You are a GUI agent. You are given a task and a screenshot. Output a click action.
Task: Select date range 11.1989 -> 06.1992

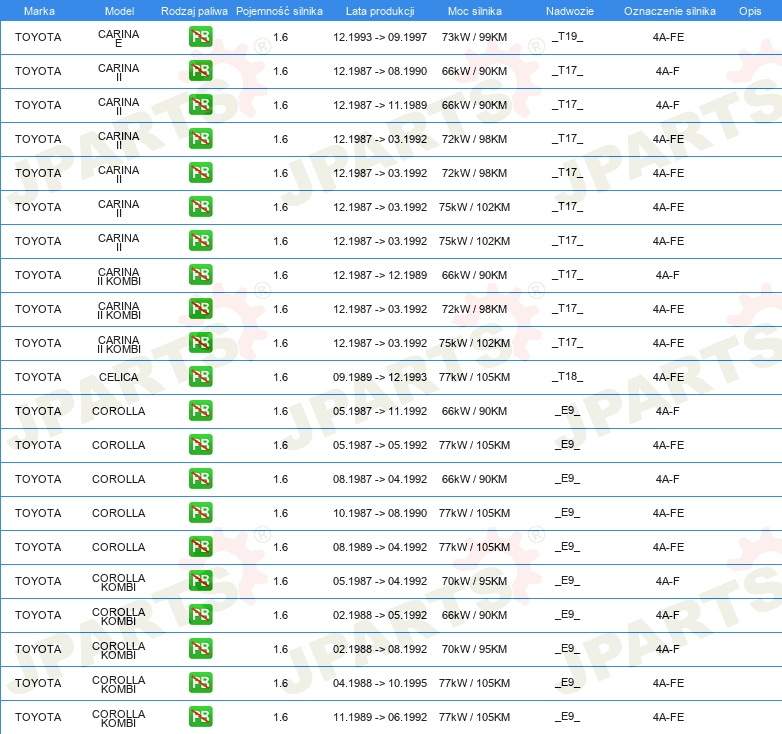point(380,717)
